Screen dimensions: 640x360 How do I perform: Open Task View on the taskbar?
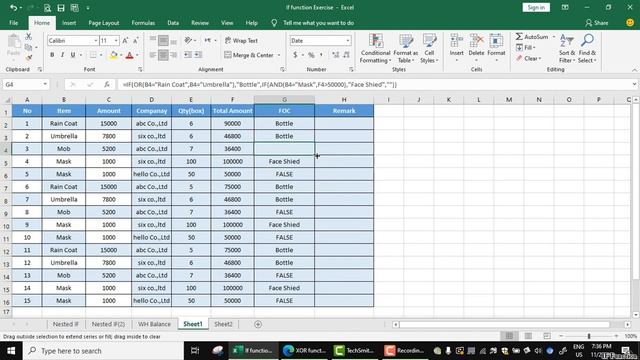coord(195,351)
